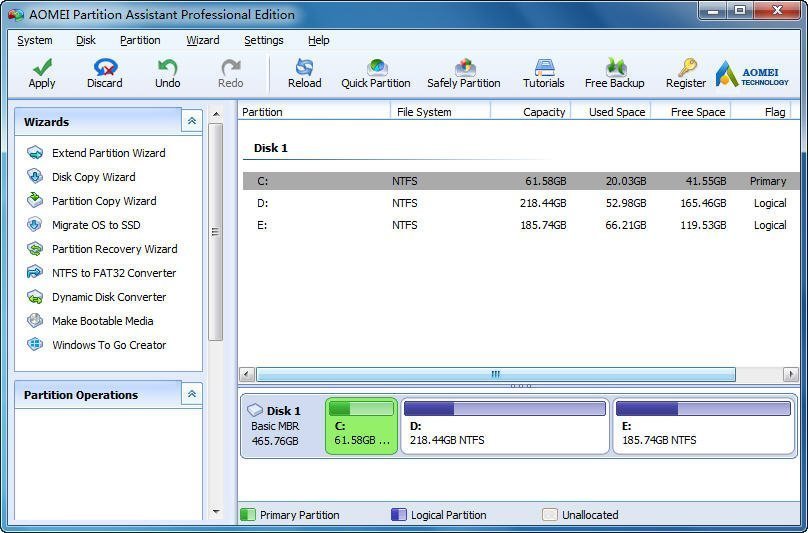Viewport: 808px width, 533px height.
Task: Reload disks using the Reload icon
Action: tap(305, 67)
